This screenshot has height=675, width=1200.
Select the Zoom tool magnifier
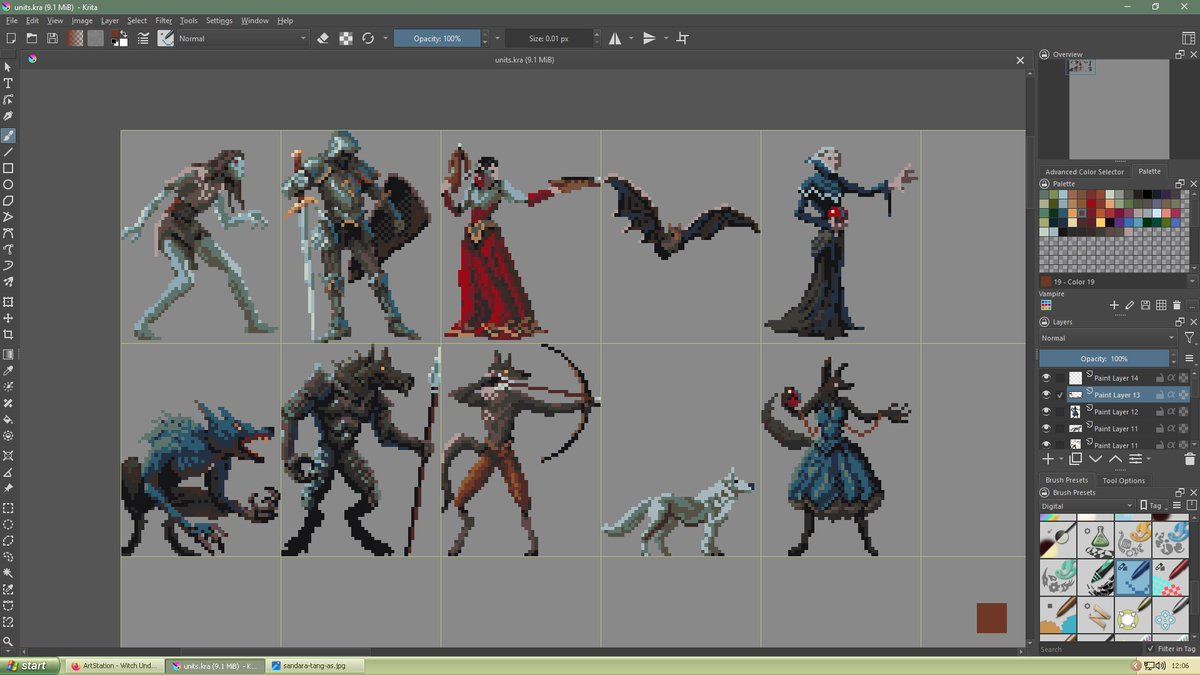click(x=8, y=641)
